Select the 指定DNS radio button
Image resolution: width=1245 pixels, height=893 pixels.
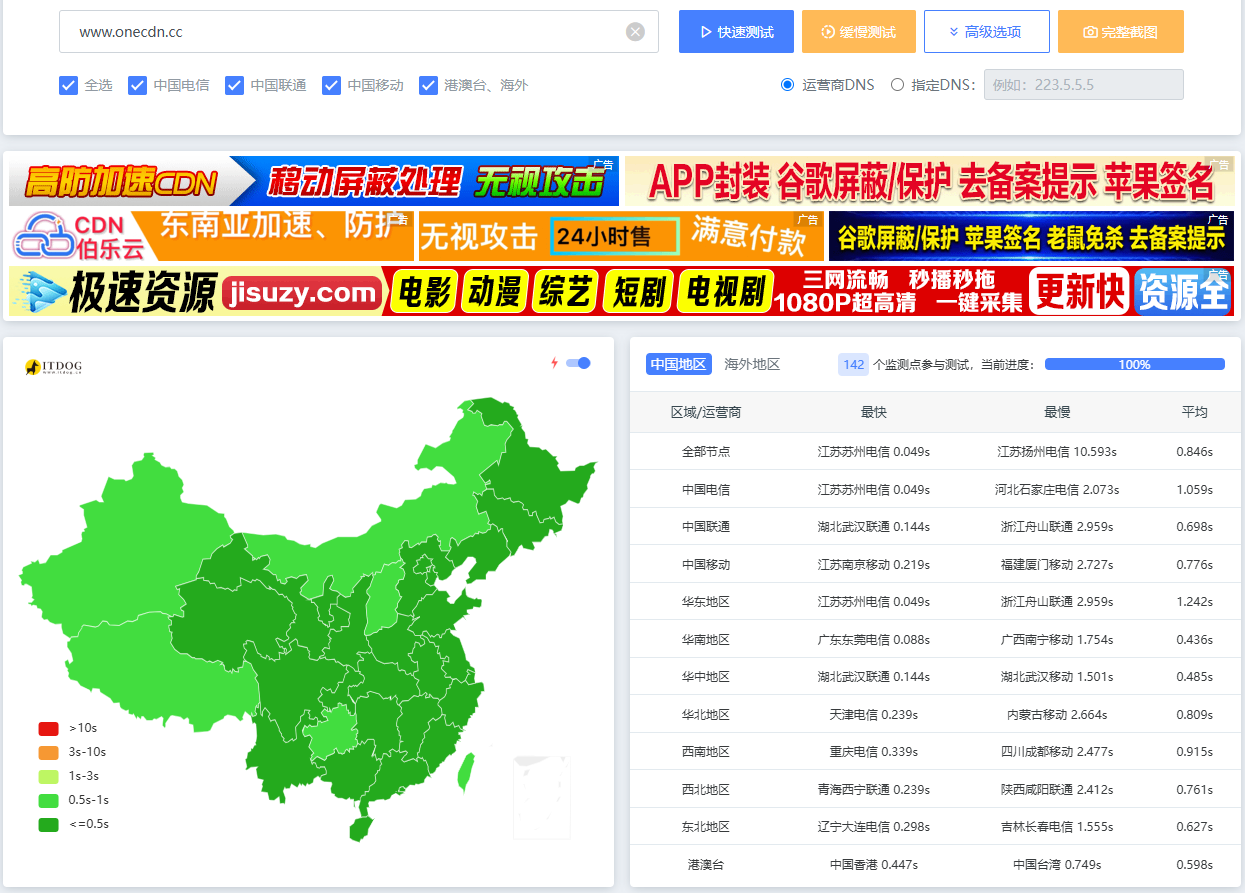(897, 85)
